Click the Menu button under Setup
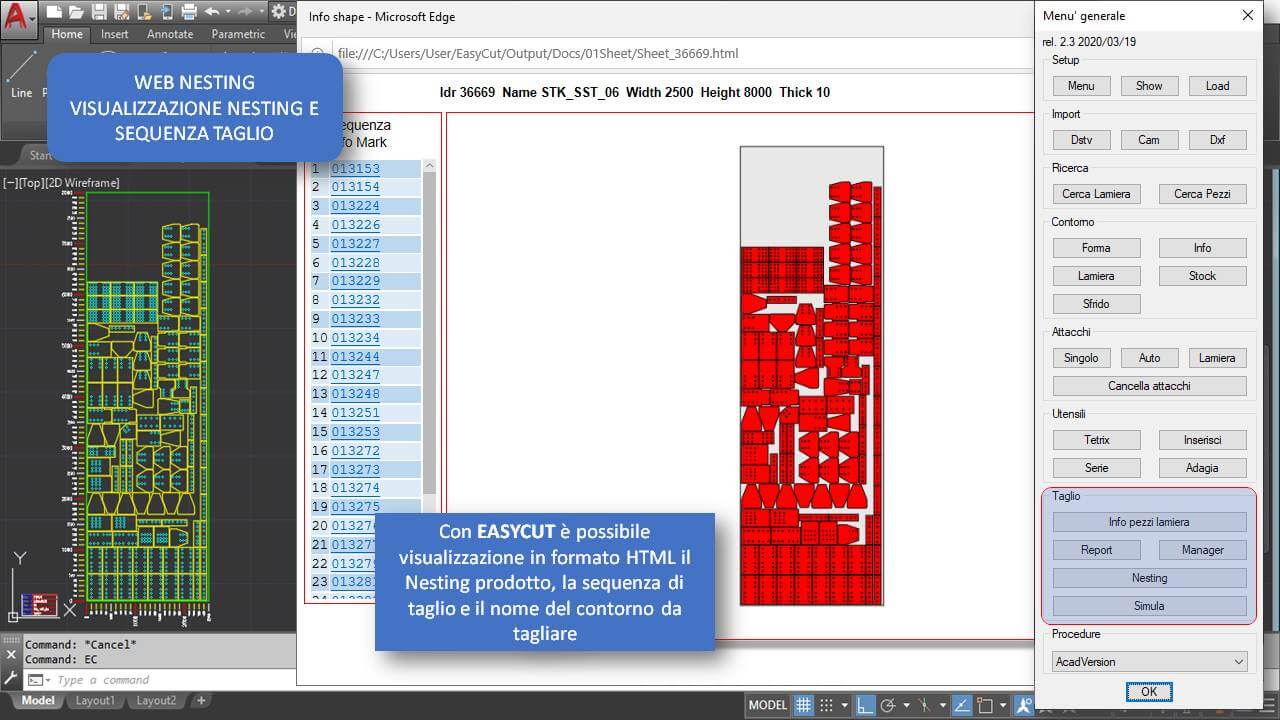Screen dimensions: 1280x720 coord(1081,86)
